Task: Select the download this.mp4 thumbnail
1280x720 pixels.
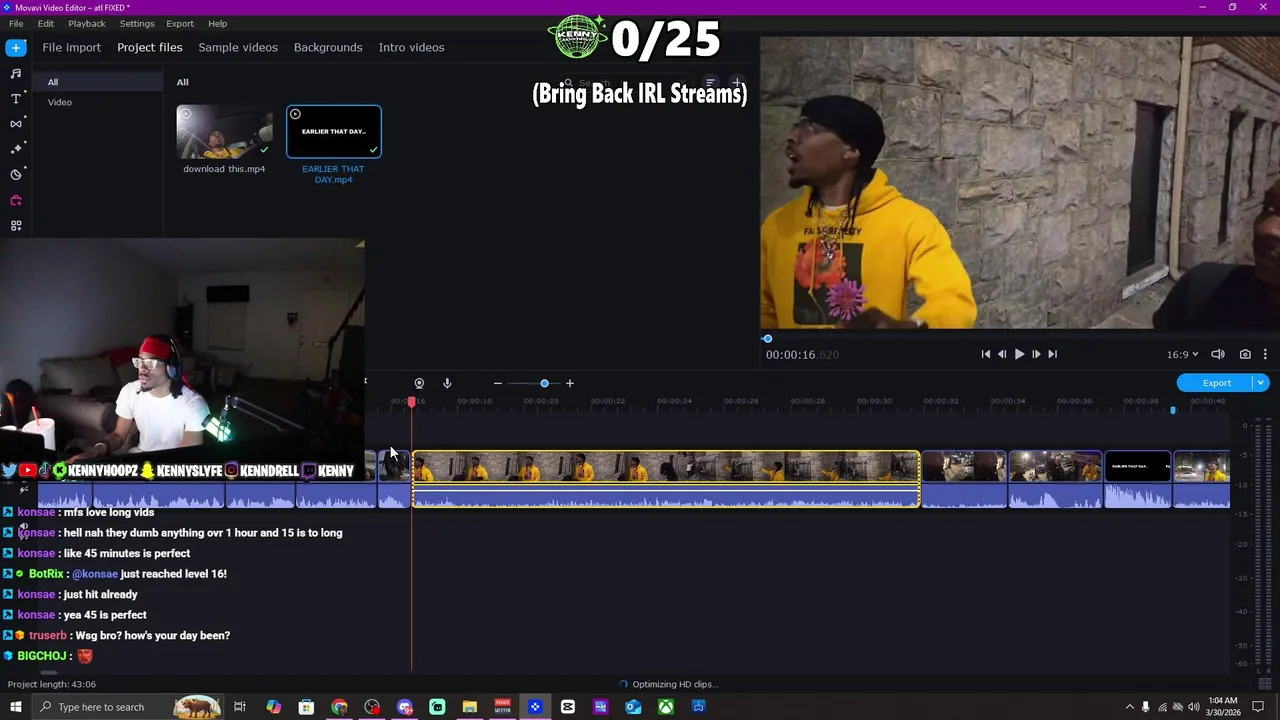Action: click(x=224, y=132)
